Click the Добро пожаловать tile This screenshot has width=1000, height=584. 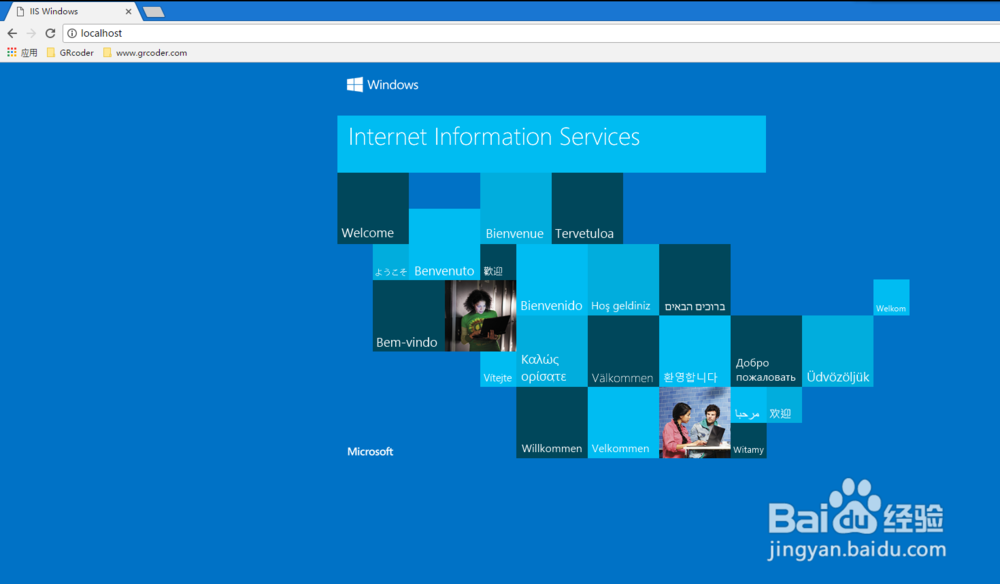(766, 351)
